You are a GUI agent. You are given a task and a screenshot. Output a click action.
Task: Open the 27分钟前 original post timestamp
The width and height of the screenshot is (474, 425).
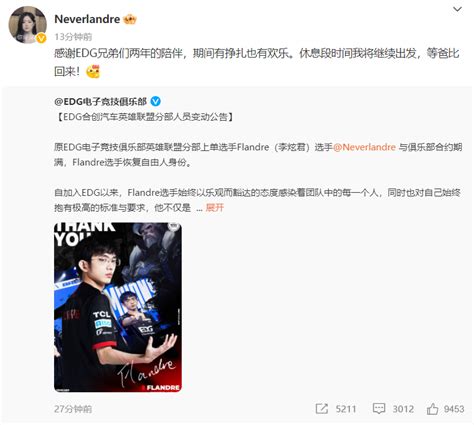click(x=73, y=409)
